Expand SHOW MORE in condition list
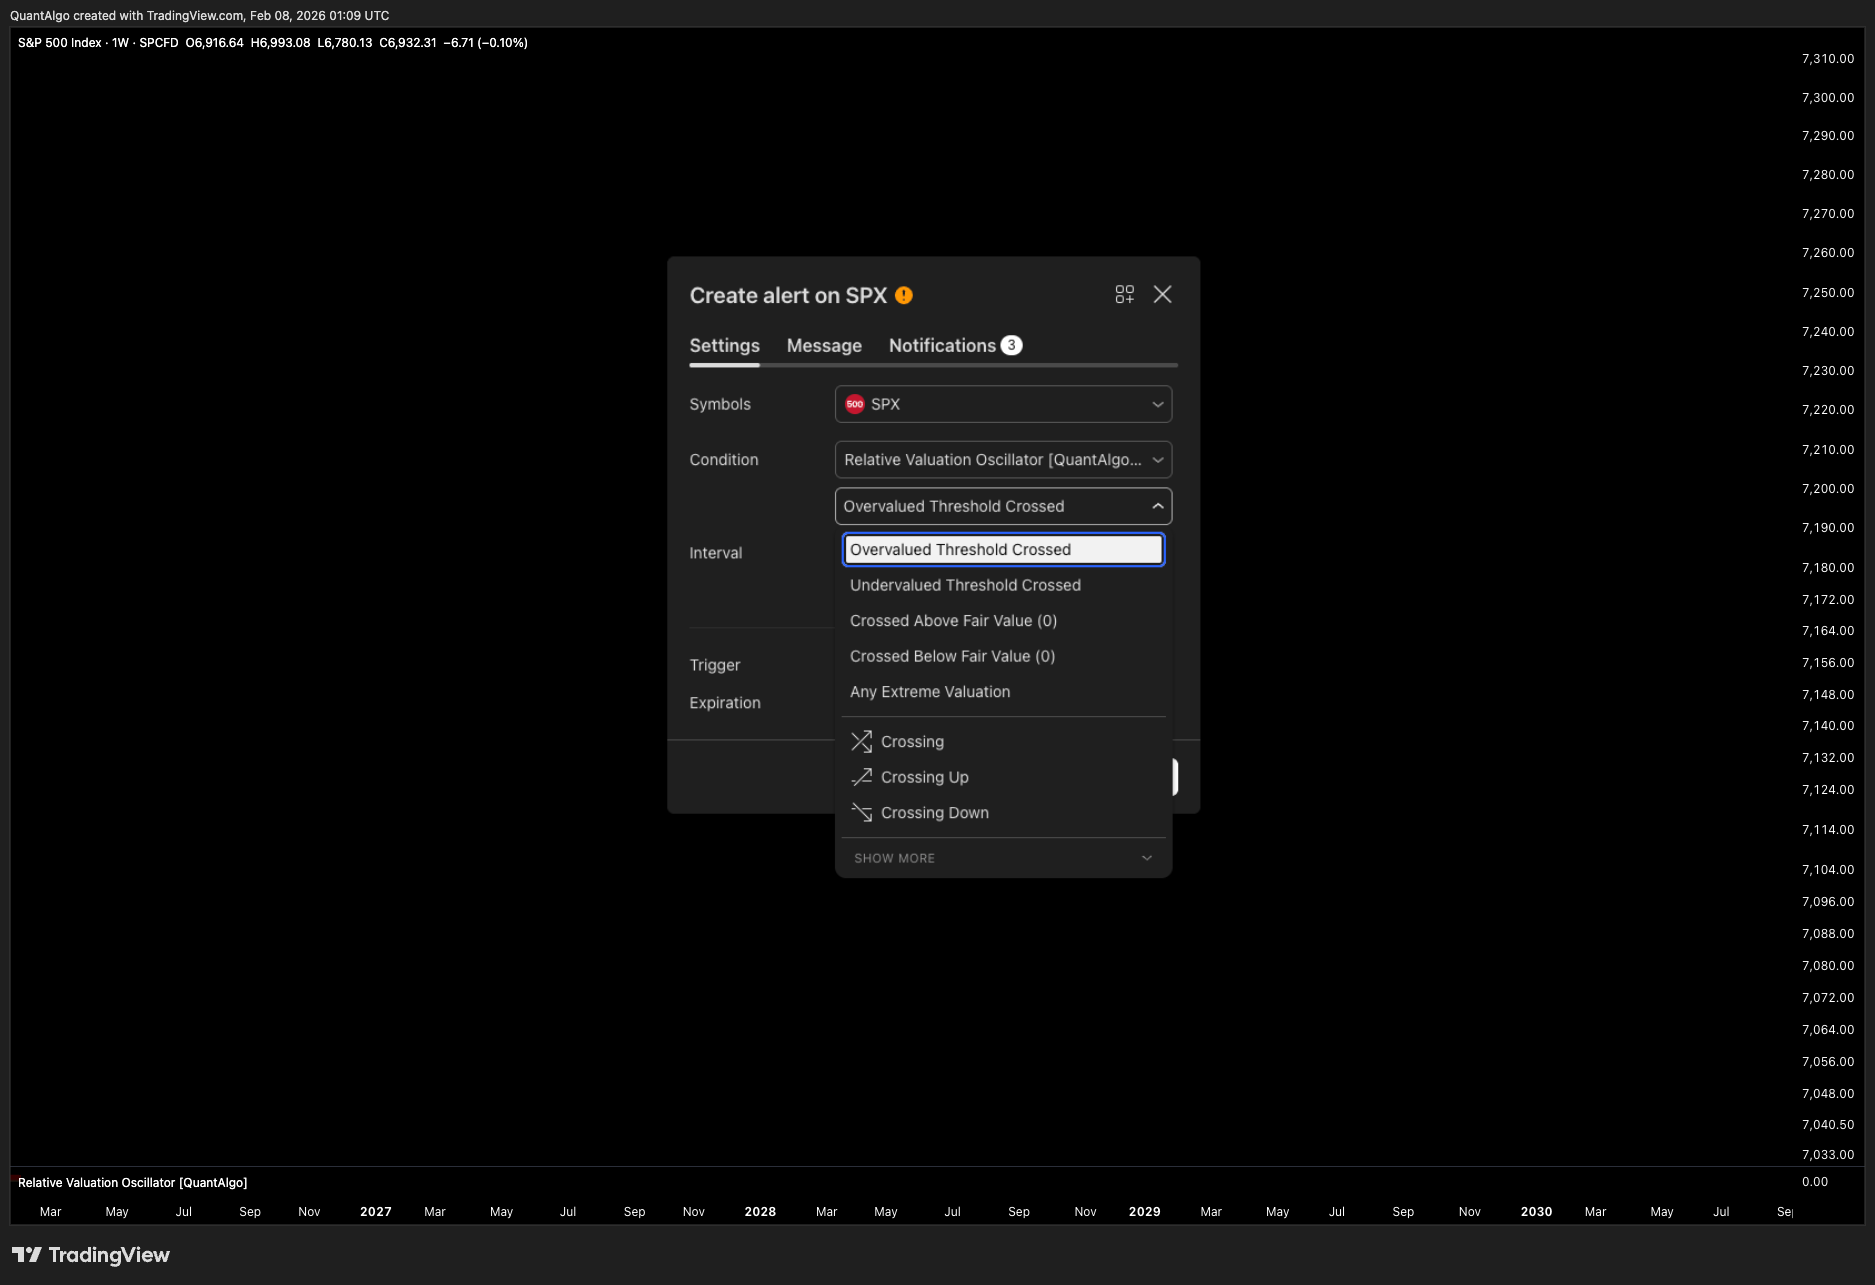1875x1285 pixels. click(1003, 858)
